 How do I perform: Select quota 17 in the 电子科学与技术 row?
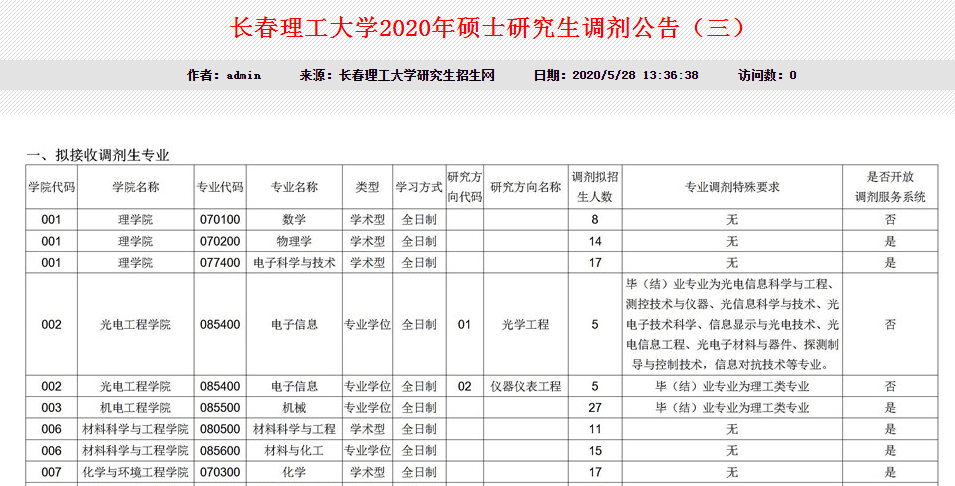click(595, 263)
